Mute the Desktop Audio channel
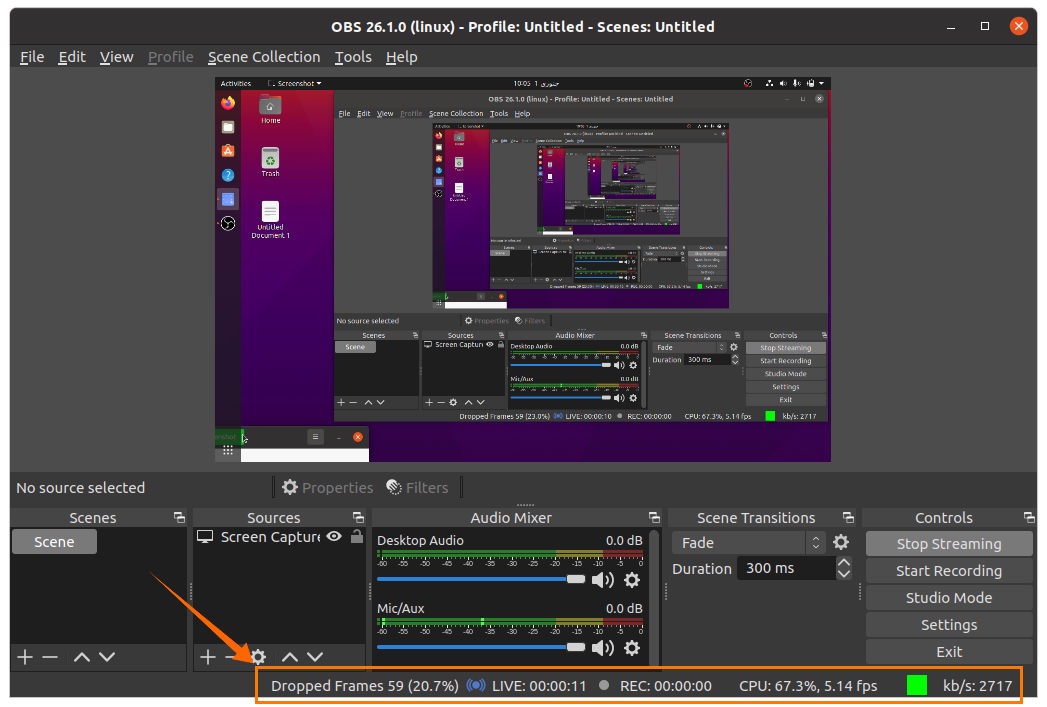Viewport: 1047px width, 707px height. pyautogui.click(x=603, y=579)
